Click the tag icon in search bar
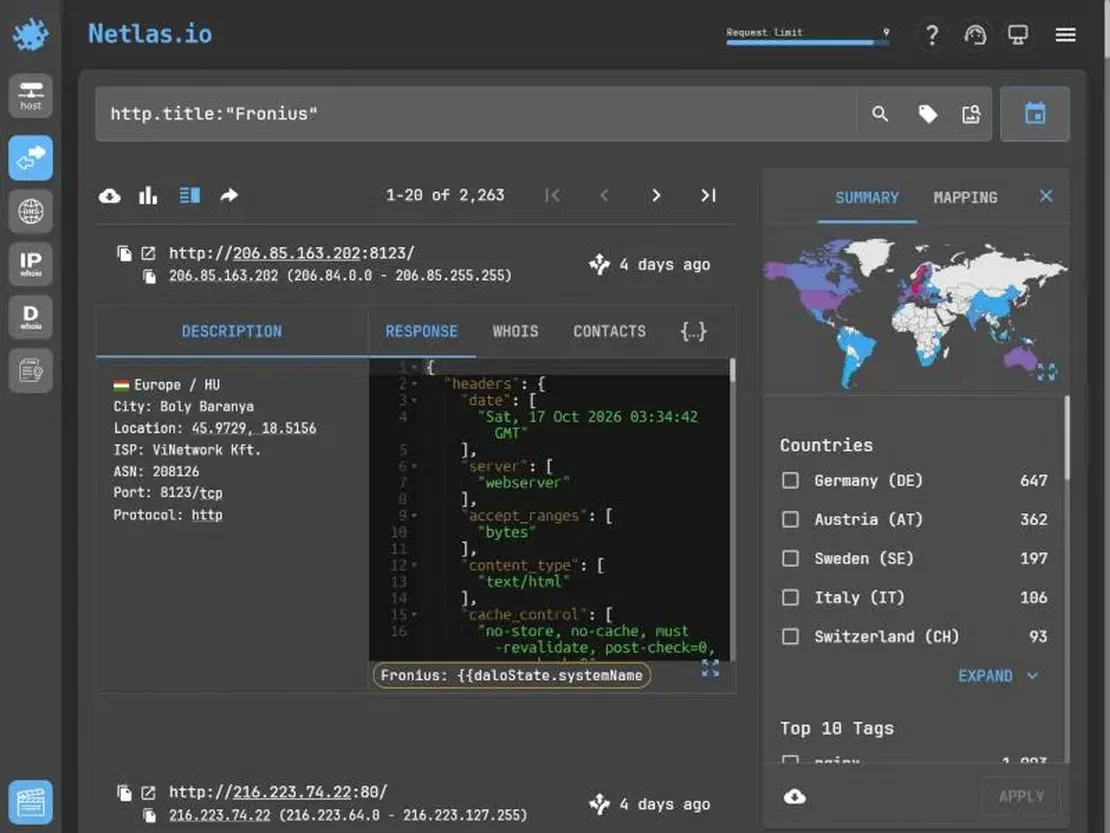This screenshot has width=1110, height=833. [x=927, y=114]
